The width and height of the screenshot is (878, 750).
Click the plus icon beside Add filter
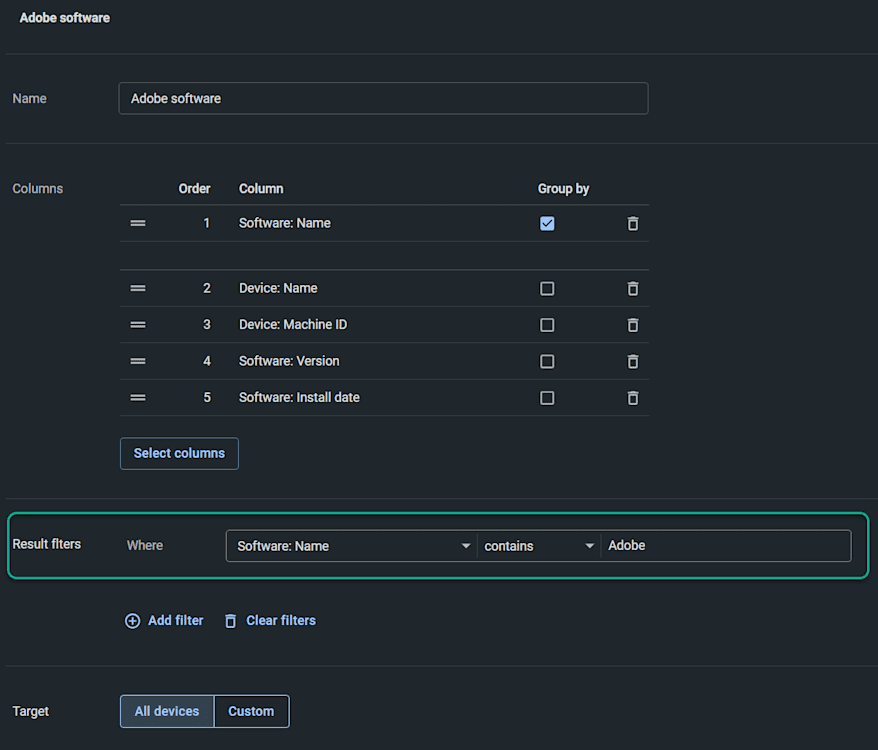pyautogui.click(x=132, y=621)
